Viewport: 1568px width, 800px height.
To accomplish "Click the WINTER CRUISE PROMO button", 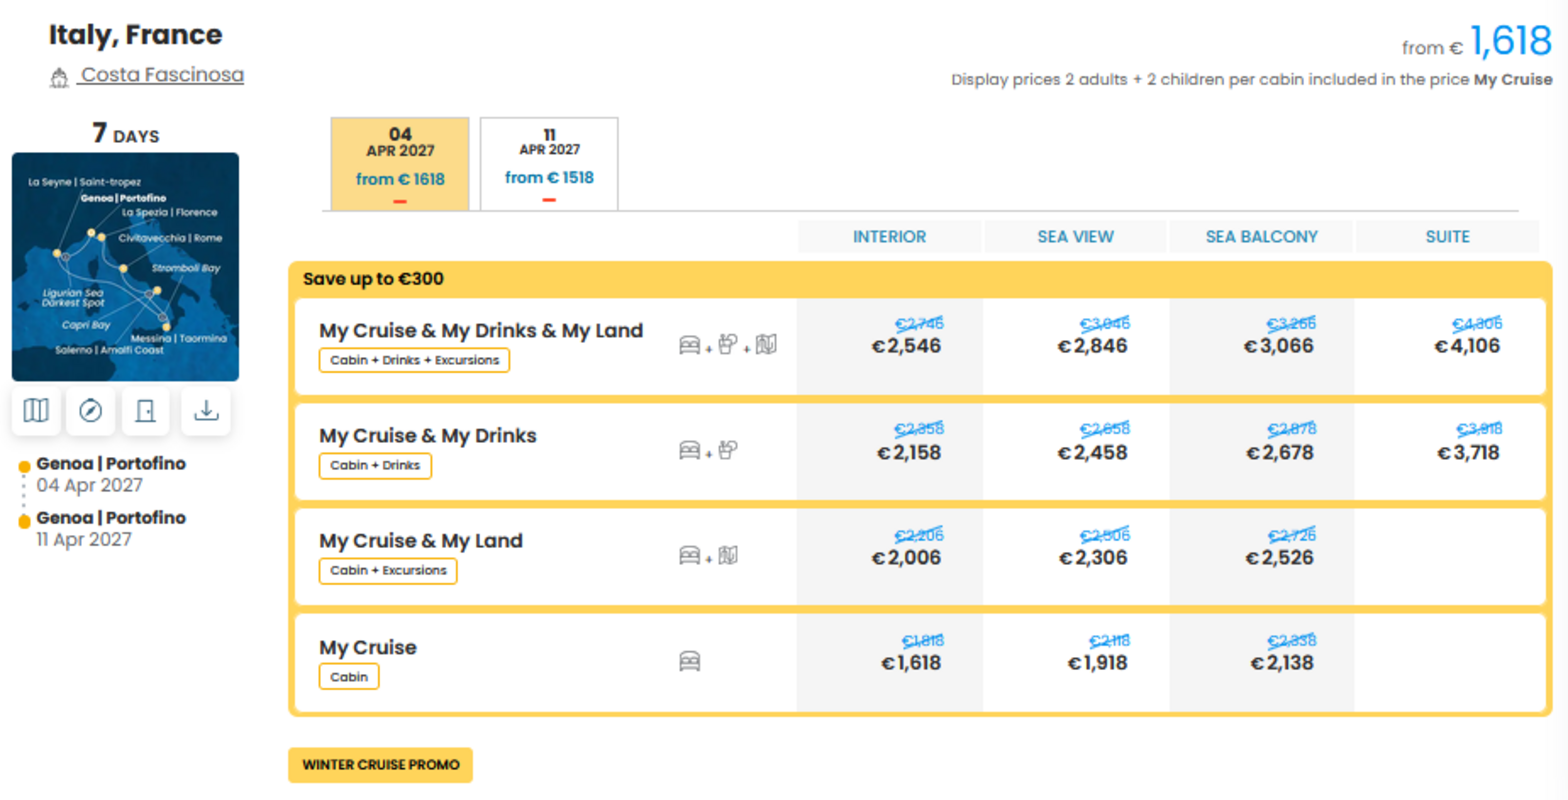I will point(381,765).
